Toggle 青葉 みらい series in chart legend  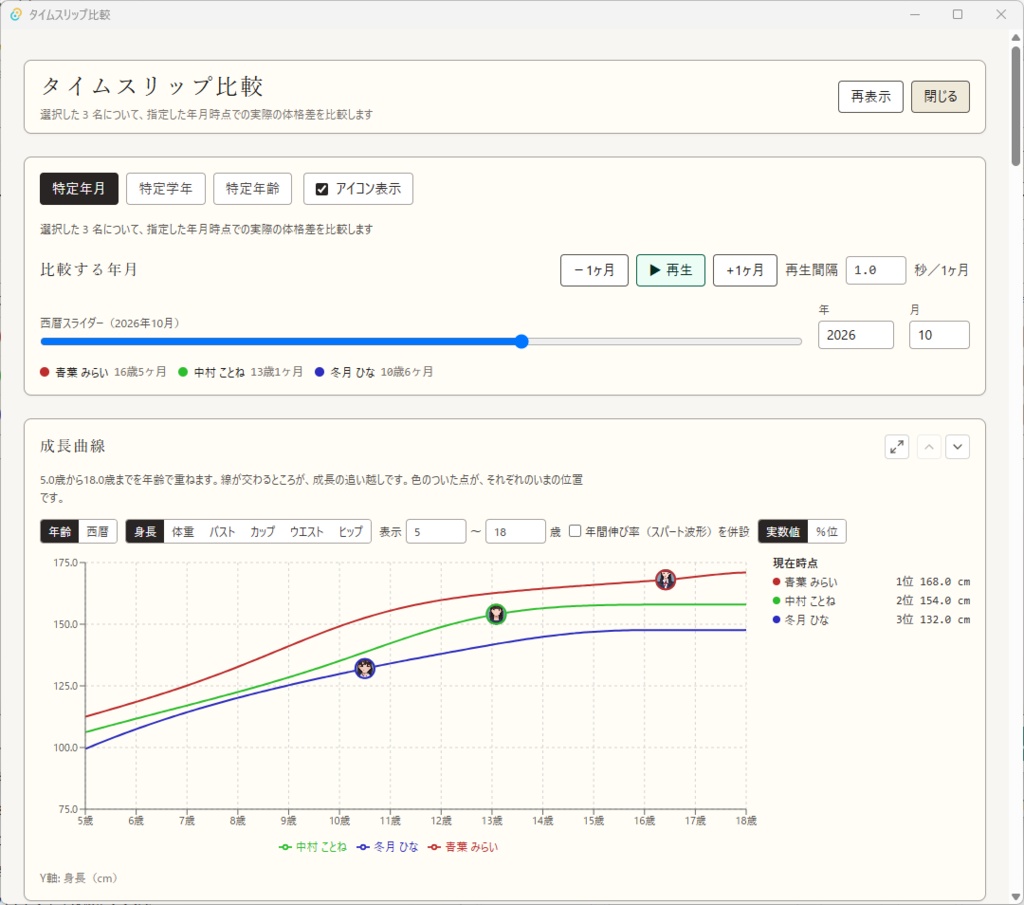pos(463,847)
